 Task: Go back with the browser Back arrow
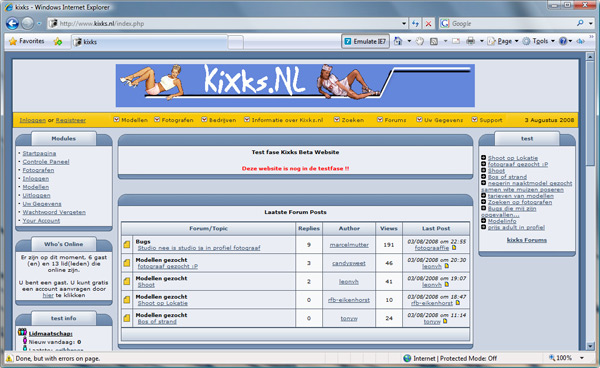(12, 24)
